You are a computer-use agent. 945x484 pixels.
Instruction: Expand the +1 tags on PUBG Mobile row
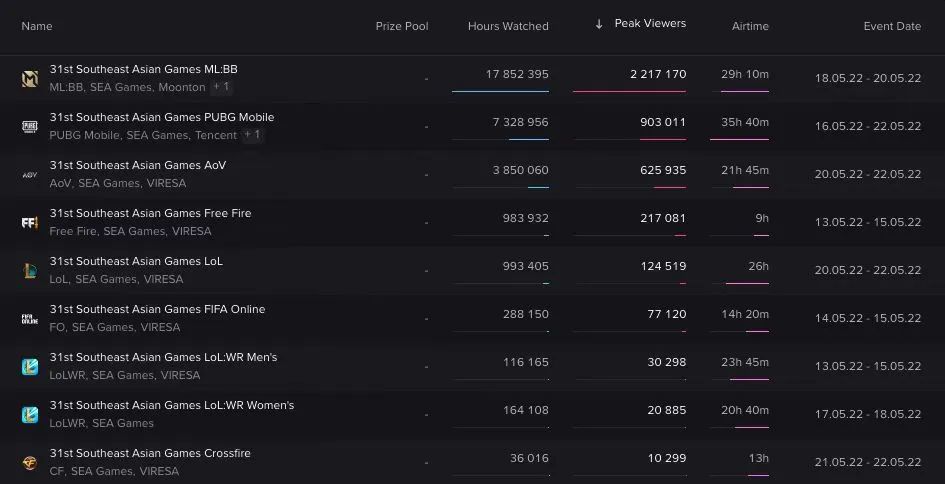point(252,135)
